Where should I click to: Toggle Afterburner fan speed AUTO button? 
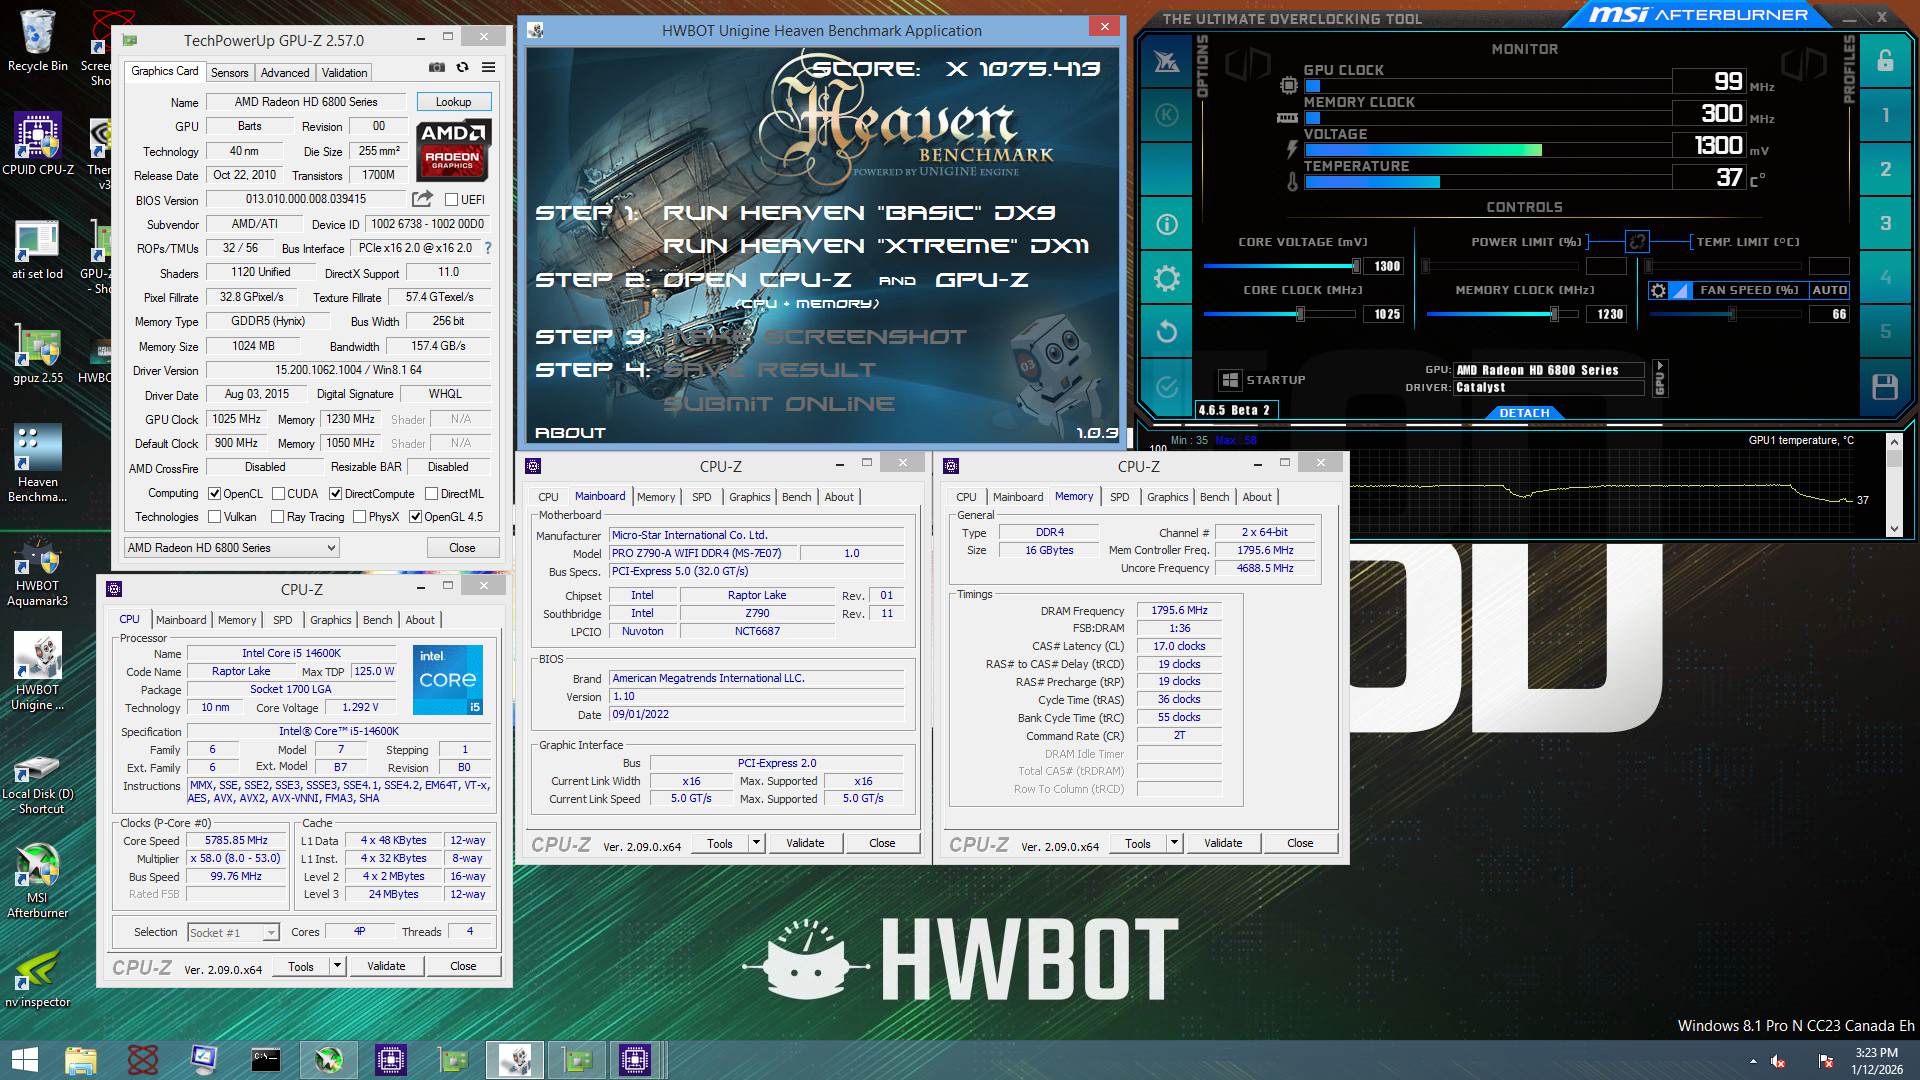pos(1829,290)
